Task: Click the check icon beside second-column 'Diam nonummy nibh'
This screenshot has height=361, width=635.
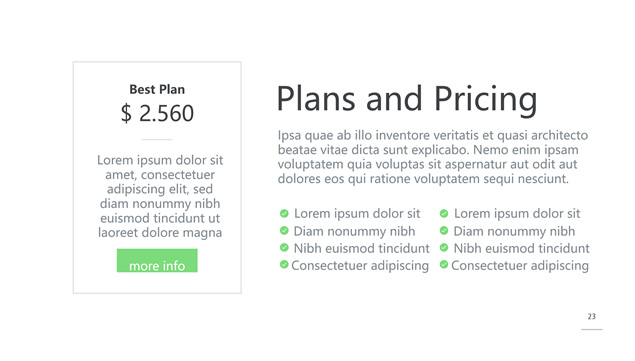Action: tap(444, 231)
